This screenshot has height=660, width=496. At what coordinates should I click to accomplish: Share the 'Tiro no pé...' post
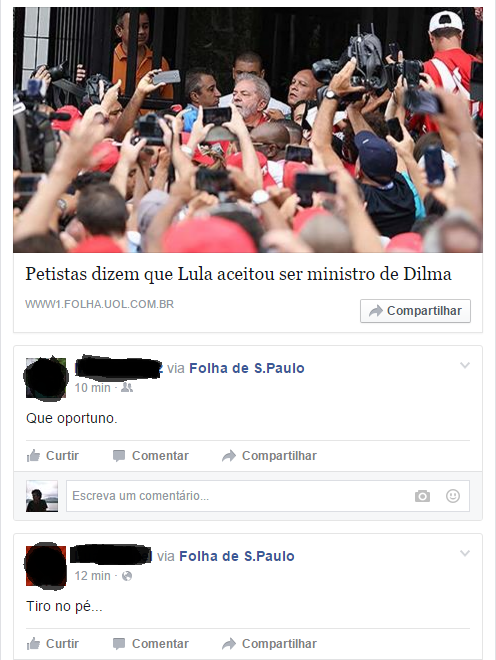(x=269, y=644)
